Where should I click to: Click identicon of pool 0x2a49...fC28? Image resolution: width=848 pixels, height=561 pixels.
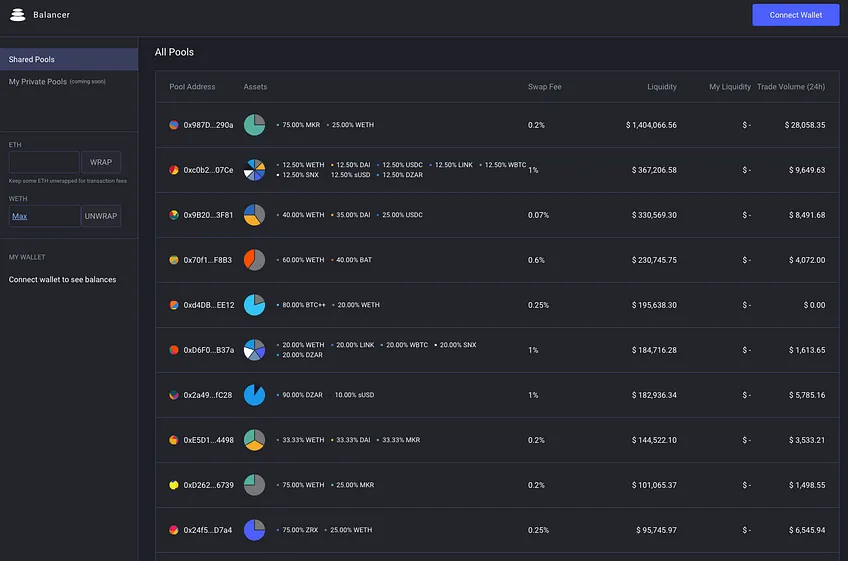click(x=174, y=395)
